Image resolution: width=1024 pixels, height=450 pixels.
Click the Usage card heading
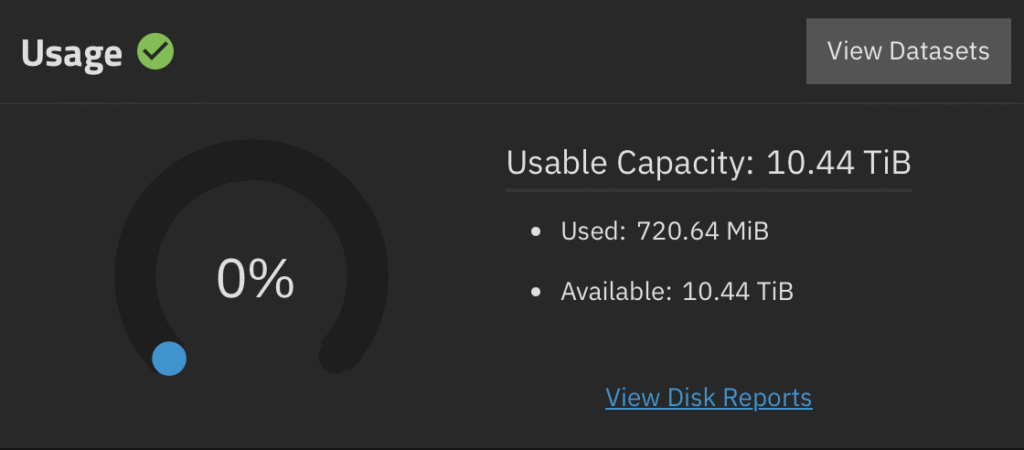pyautogui.click(x=71, y=53)
